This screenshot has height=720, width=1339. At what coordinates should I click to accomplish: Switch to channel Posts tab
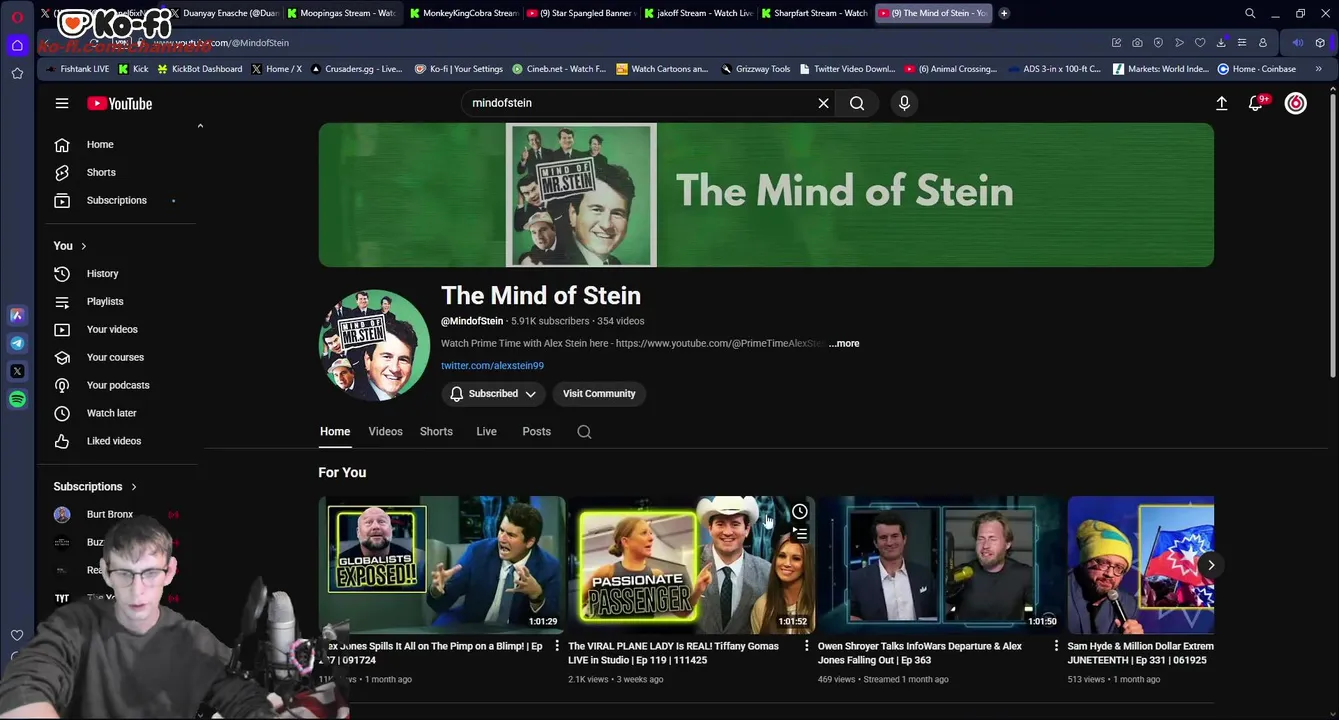(536, 432)
